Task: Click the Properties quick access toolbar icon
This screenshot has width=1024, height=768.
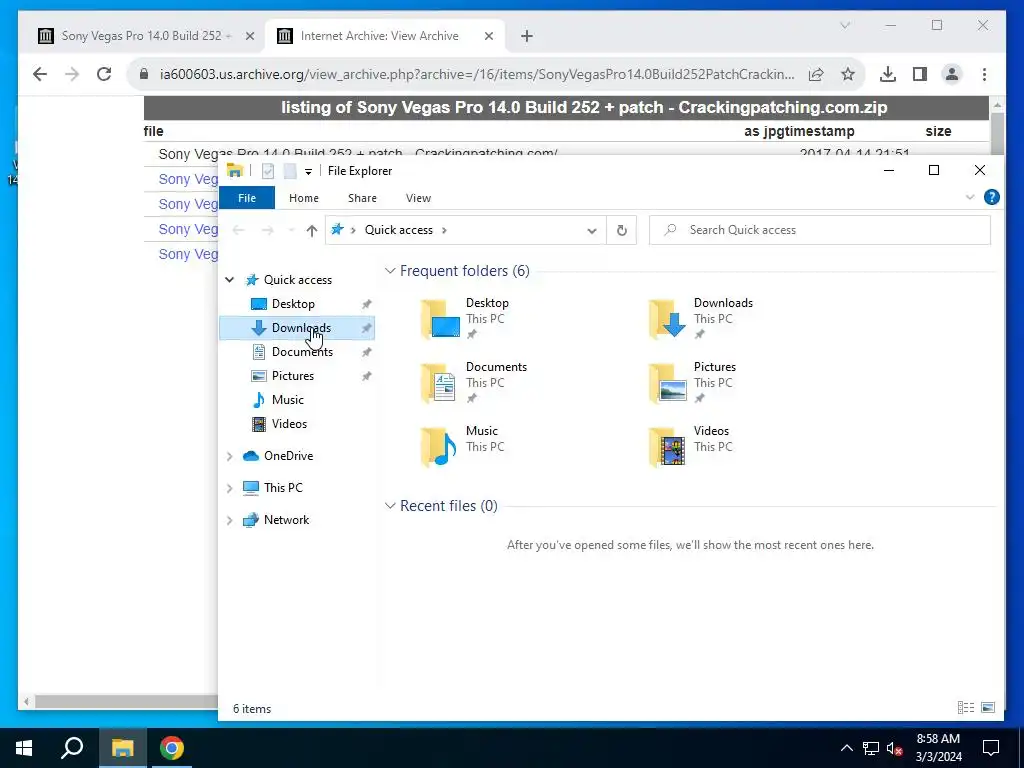Action: coord(268,171)
